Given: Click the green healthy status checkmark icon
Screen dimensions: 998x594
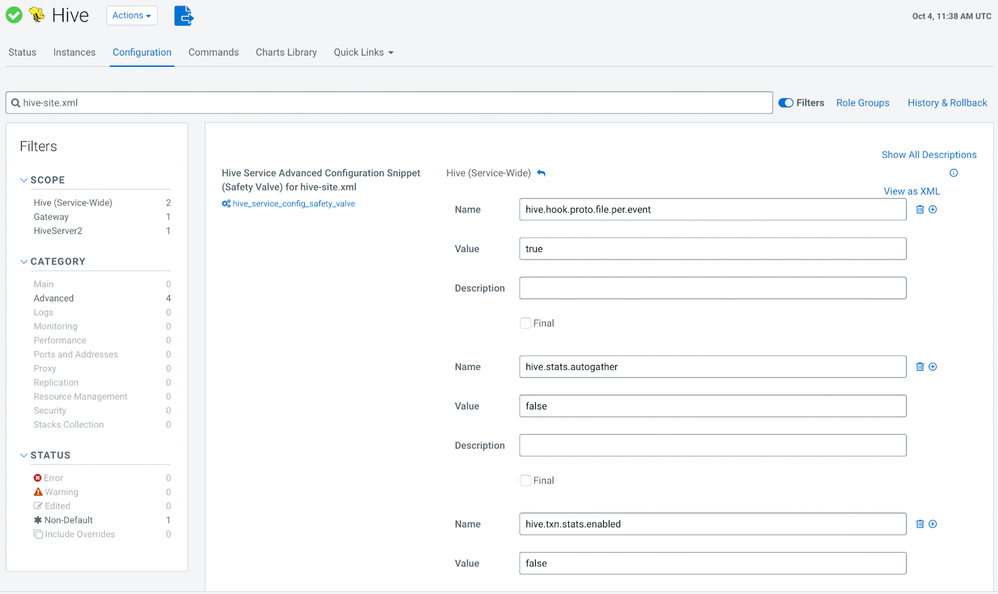Looking at the screenshot, I should [x=14, y=15].
